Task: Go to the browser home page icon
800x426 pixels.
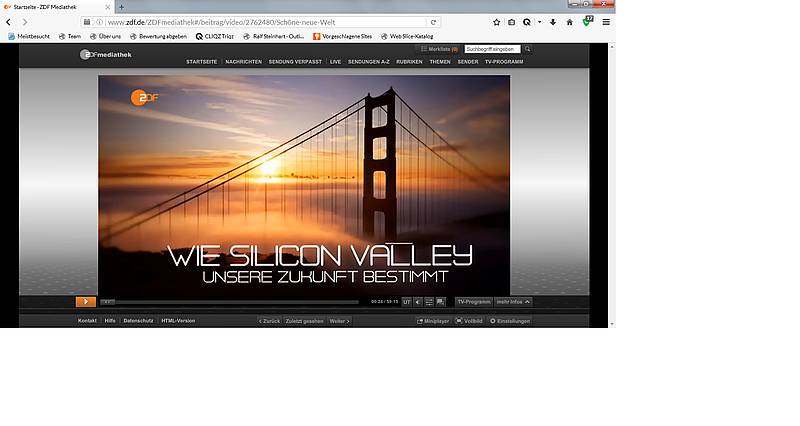Action: tap(569, 22)
